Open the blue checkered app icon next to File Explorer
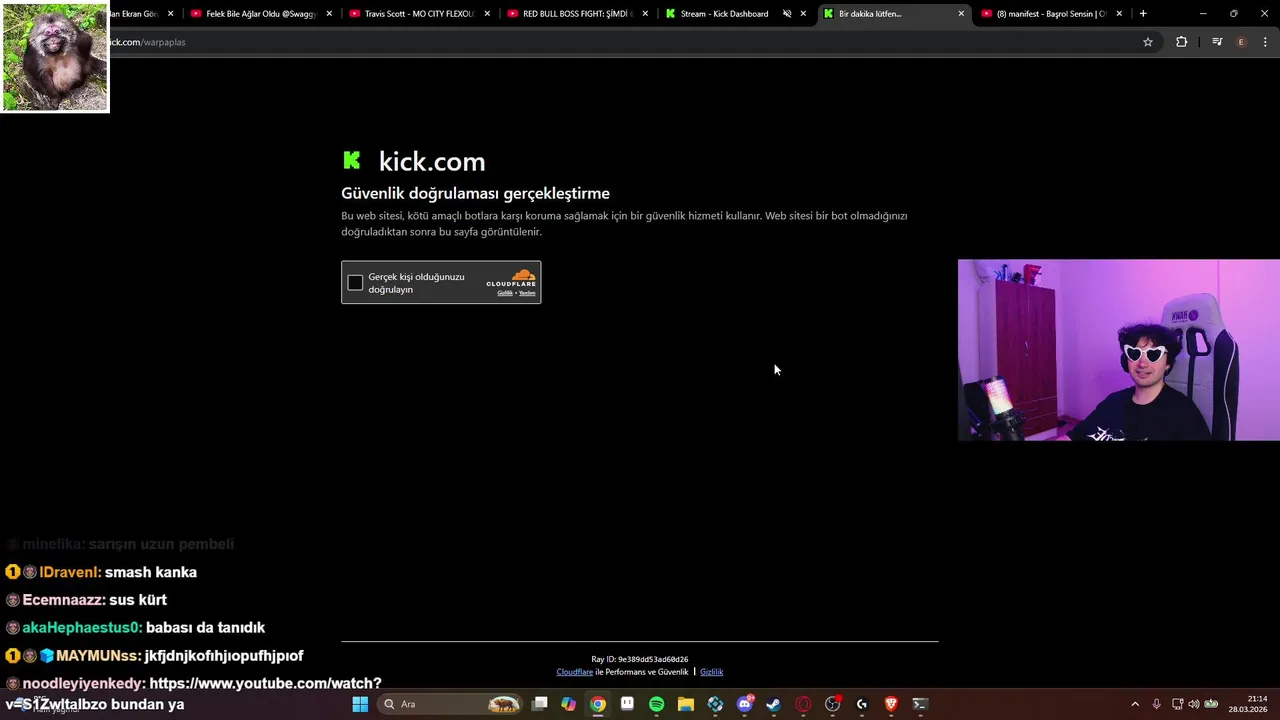The height and width of the screenshot is (720, 1280). click(x=715, y=704)
